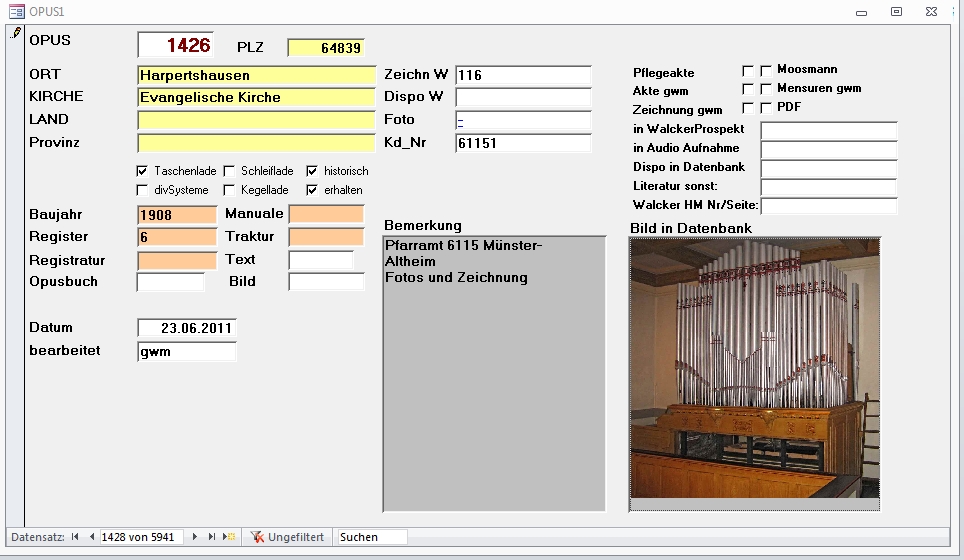Advance to the next record
Viewport: 964px width, 560px height.
coord(194,537)
